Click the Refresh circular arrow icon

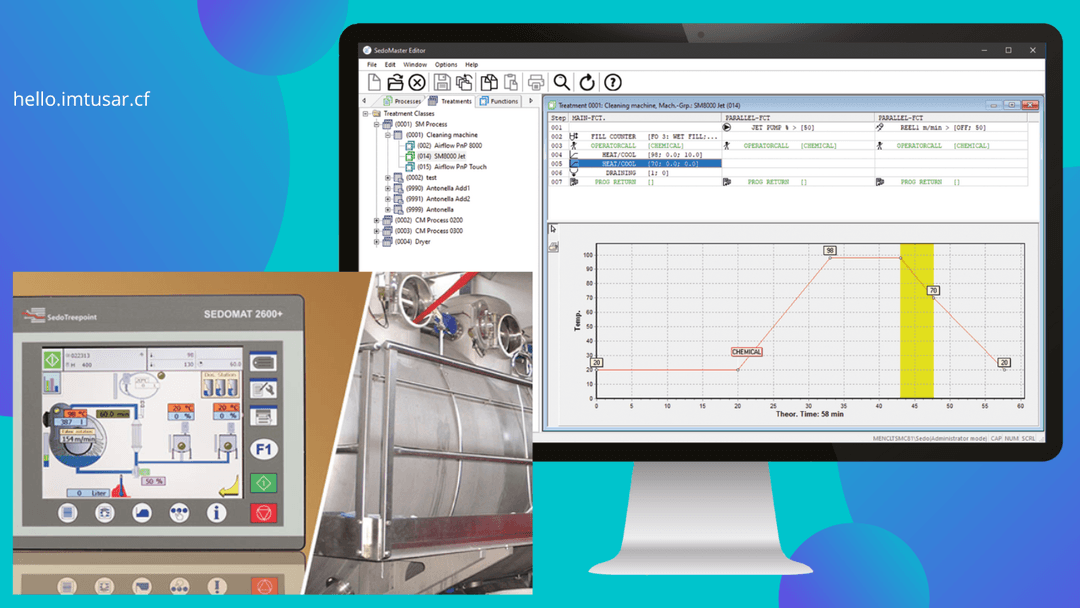click(587, 83)
